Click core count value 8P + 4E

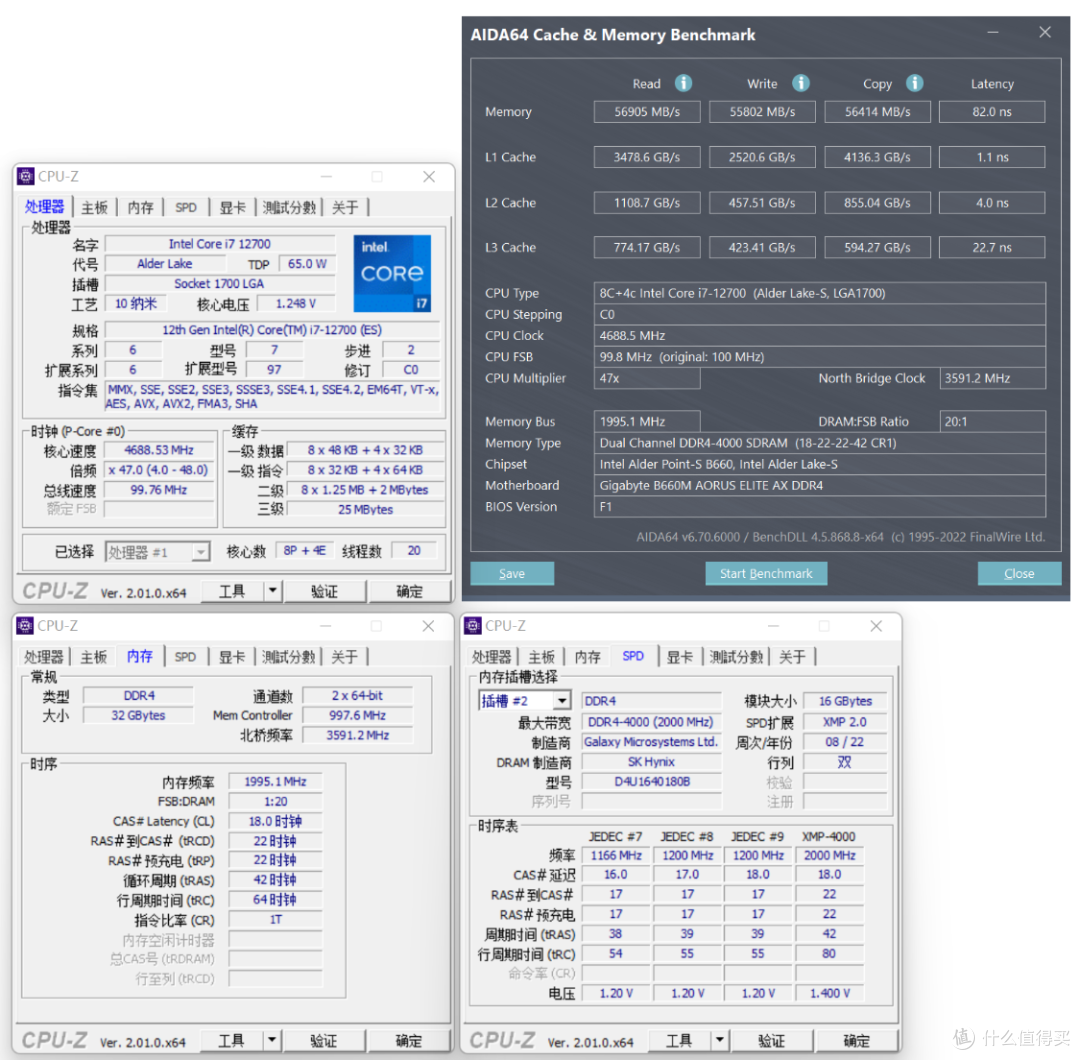click(304, 550)
